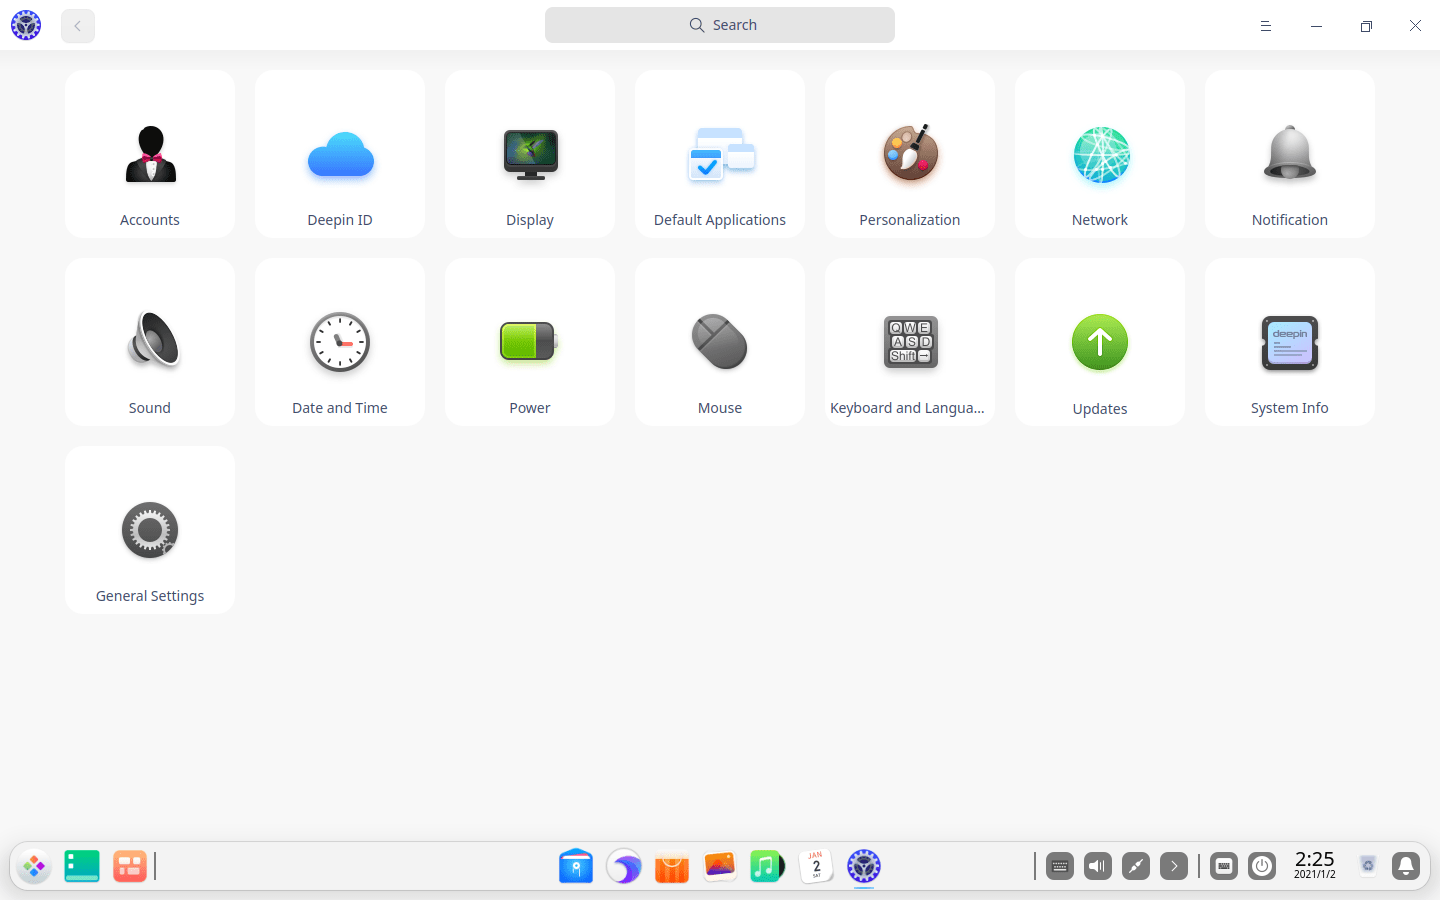Viewport: 1440px width, 900px height.
Task: Click the Search field in title bar
Action: pos(720,25)
